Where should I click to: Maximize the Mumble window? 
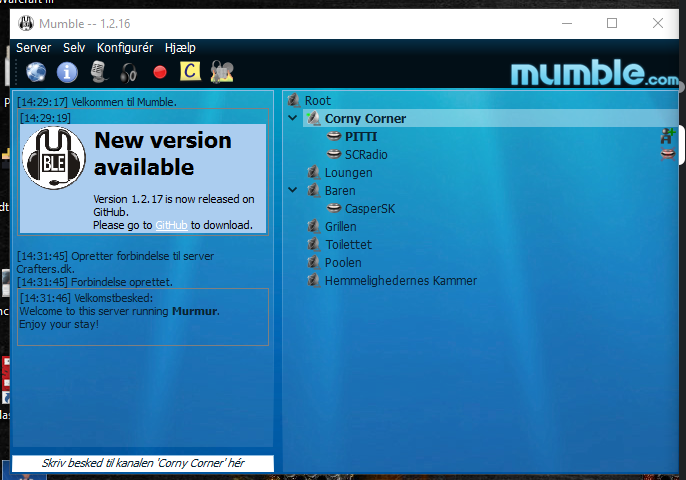coord(612,23)
